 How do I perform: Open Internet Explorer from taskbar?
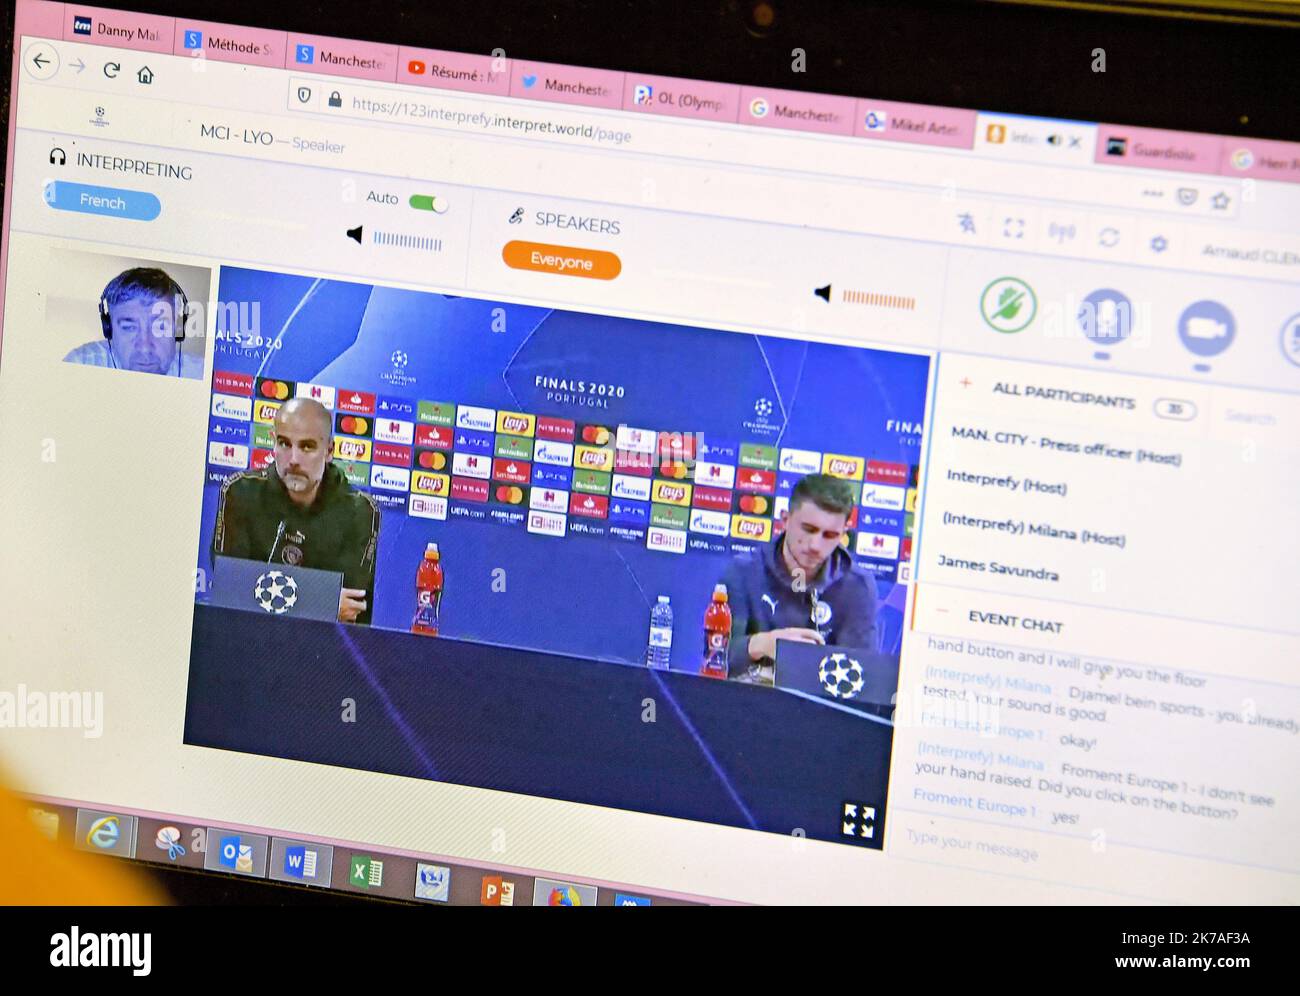pyautogui.click(x=102, y=832)
